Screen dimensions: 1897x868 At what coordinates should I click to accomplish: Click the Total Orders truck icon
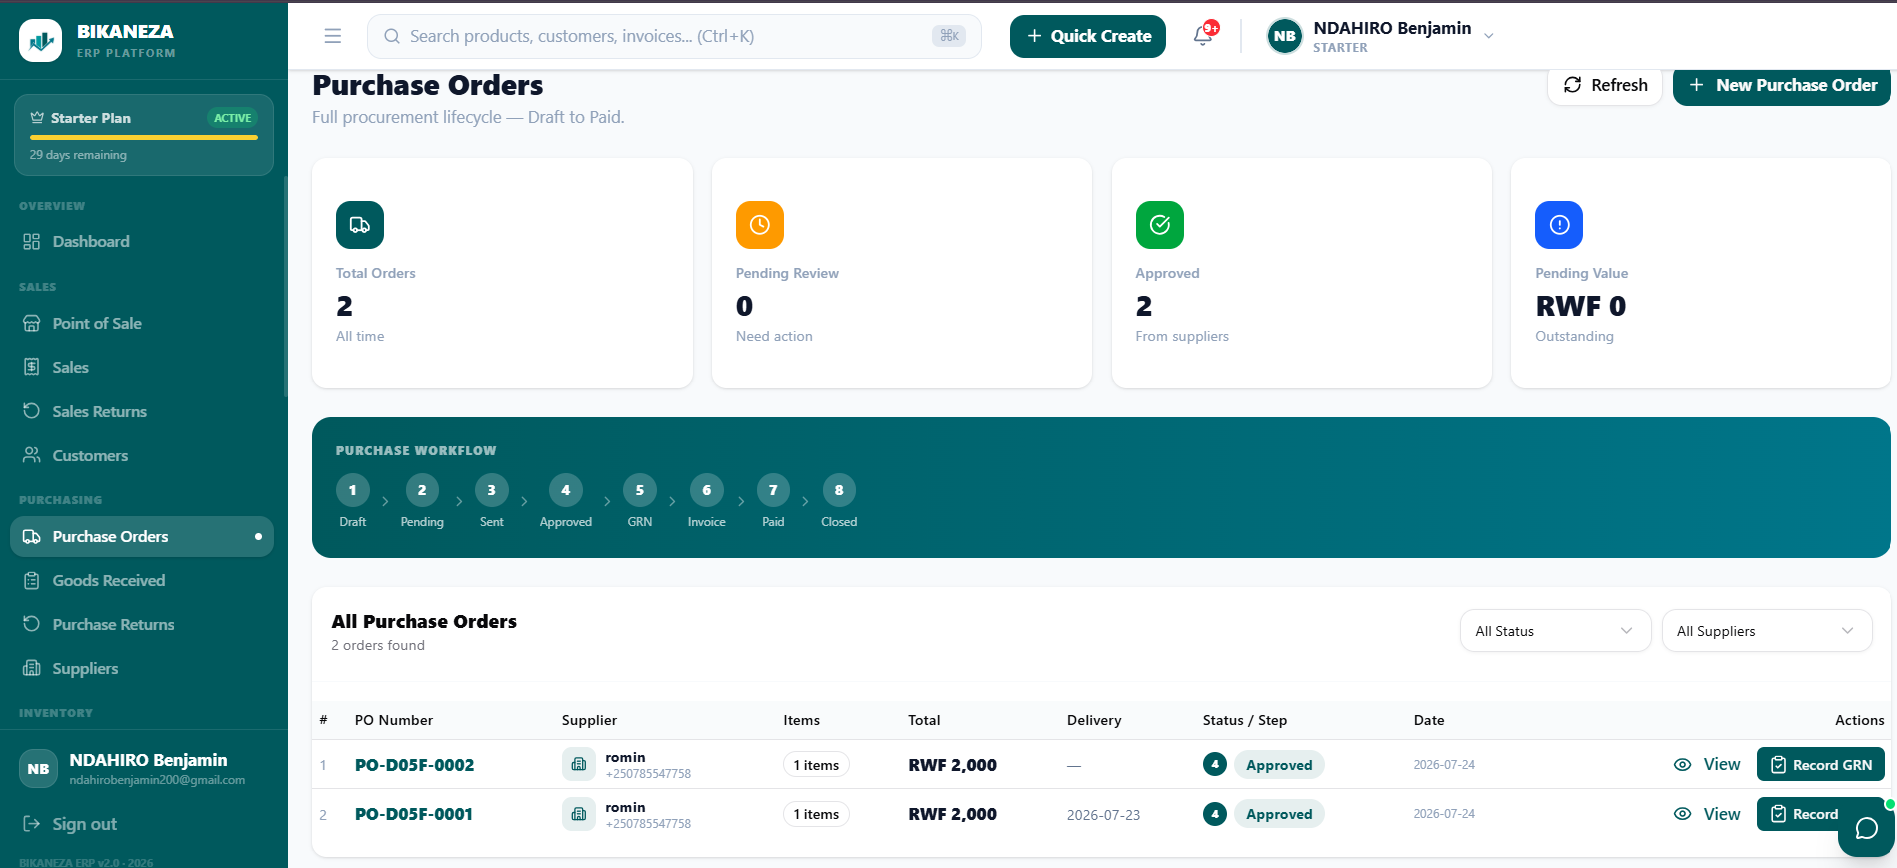coord(360,225)
